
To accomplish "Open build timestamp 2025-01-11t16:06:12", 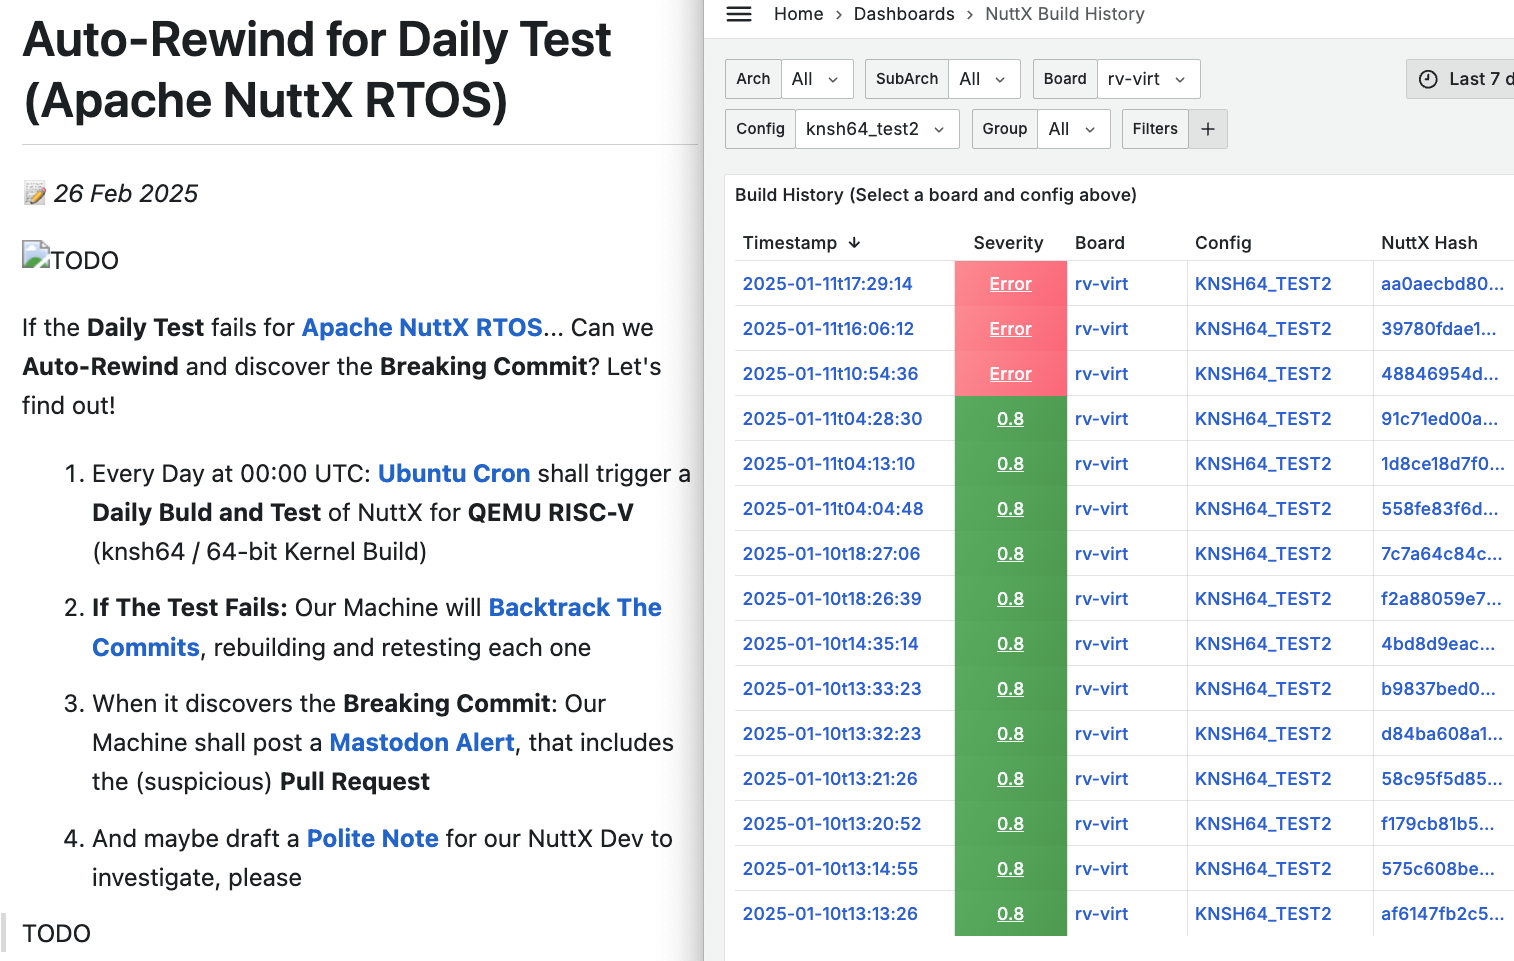I will pyautogui.click(x=828, y=329).
